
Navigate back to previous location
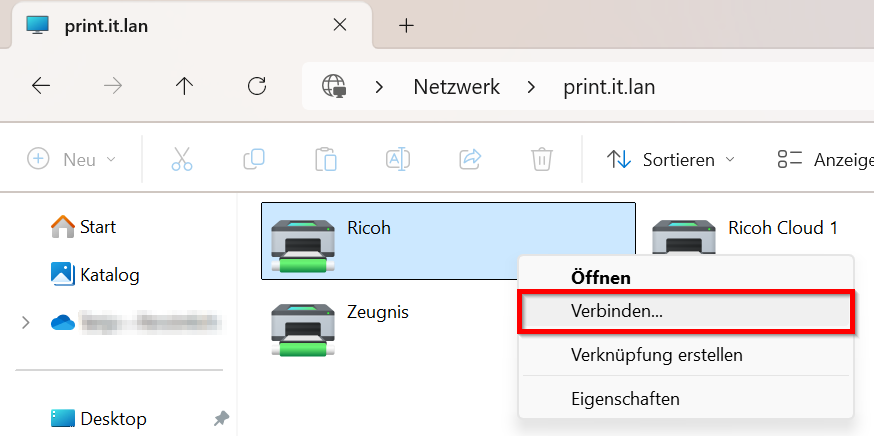(41, 86)
